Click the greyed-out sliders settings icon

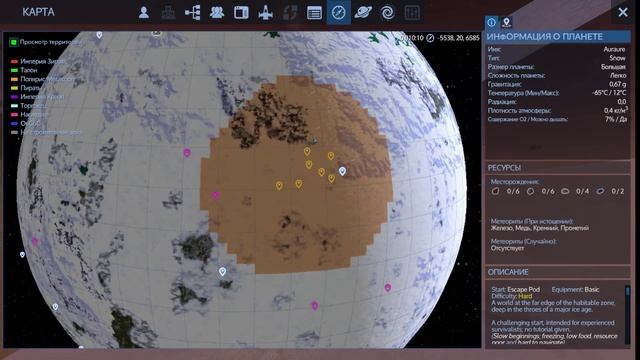[412, 13]
